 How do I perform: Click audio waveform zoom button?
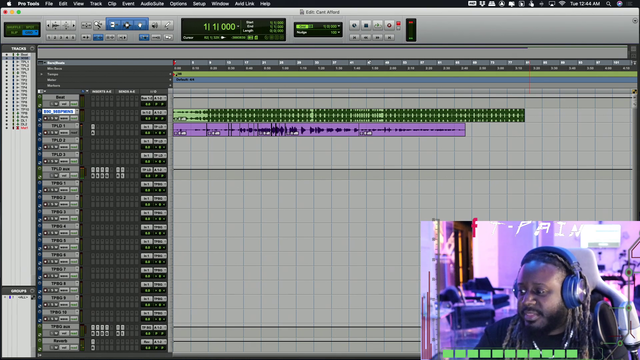point(55,25)
